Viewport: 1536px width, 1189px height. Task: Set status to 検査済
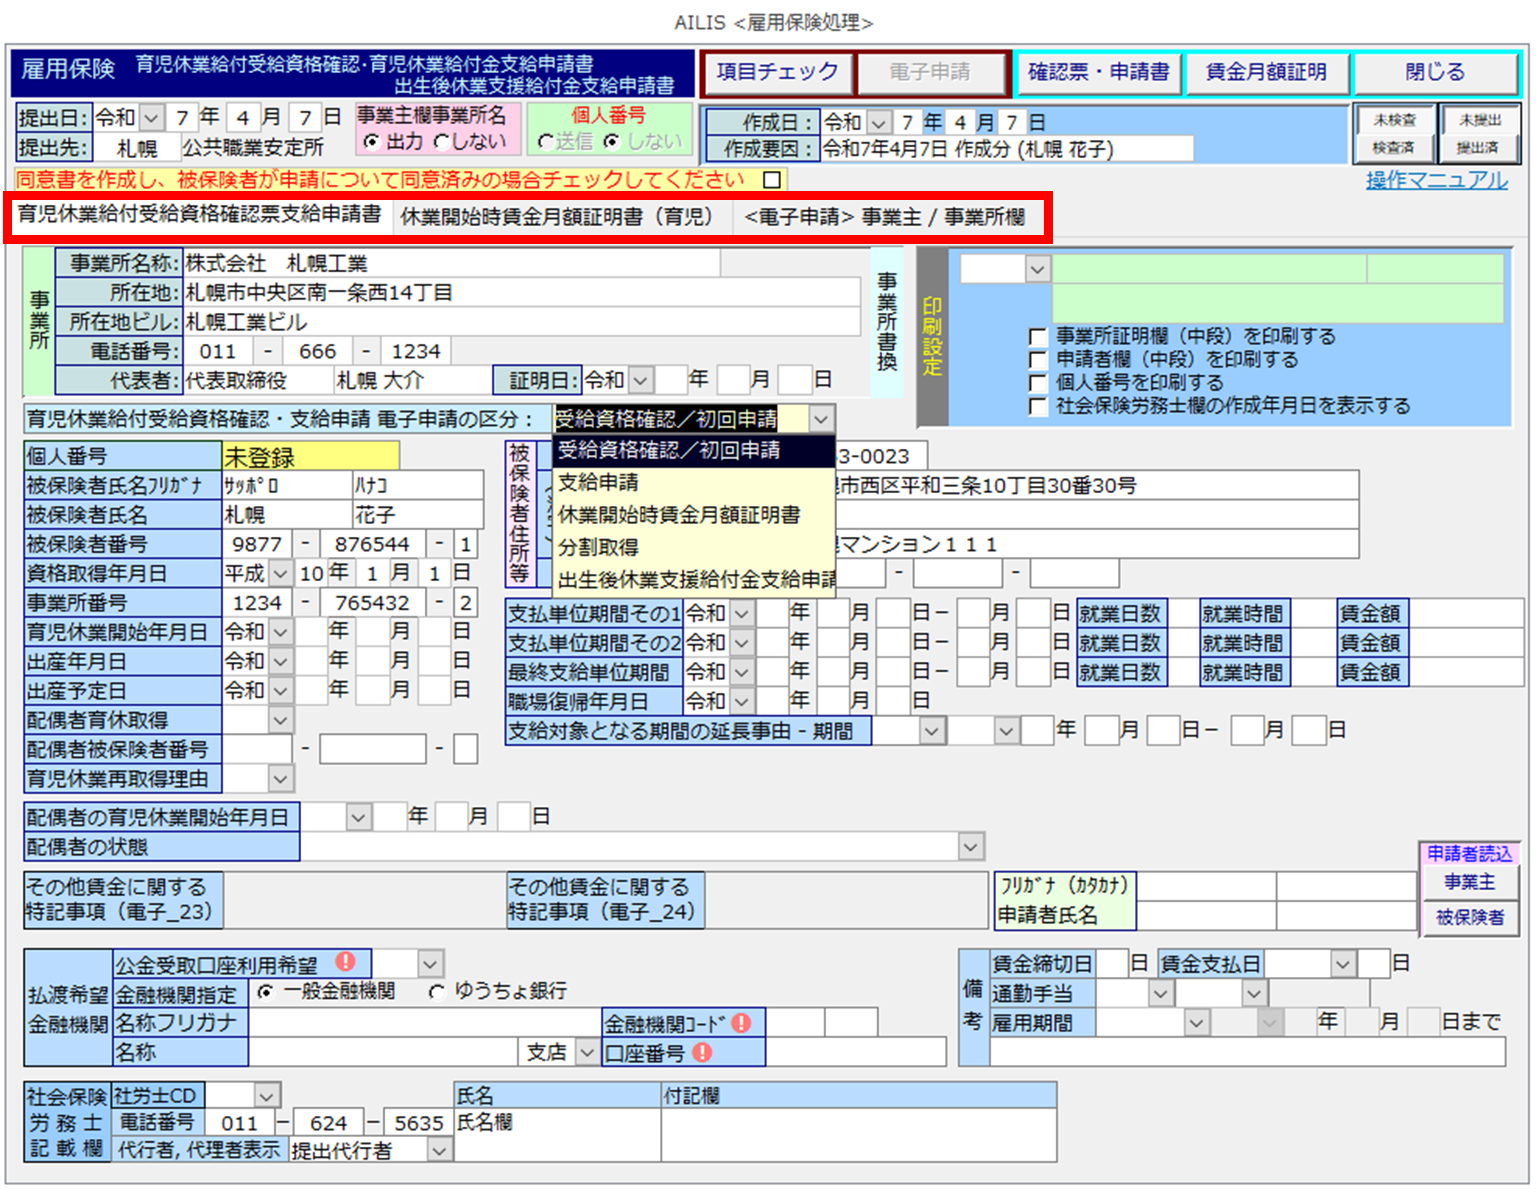click(1393, 148)
